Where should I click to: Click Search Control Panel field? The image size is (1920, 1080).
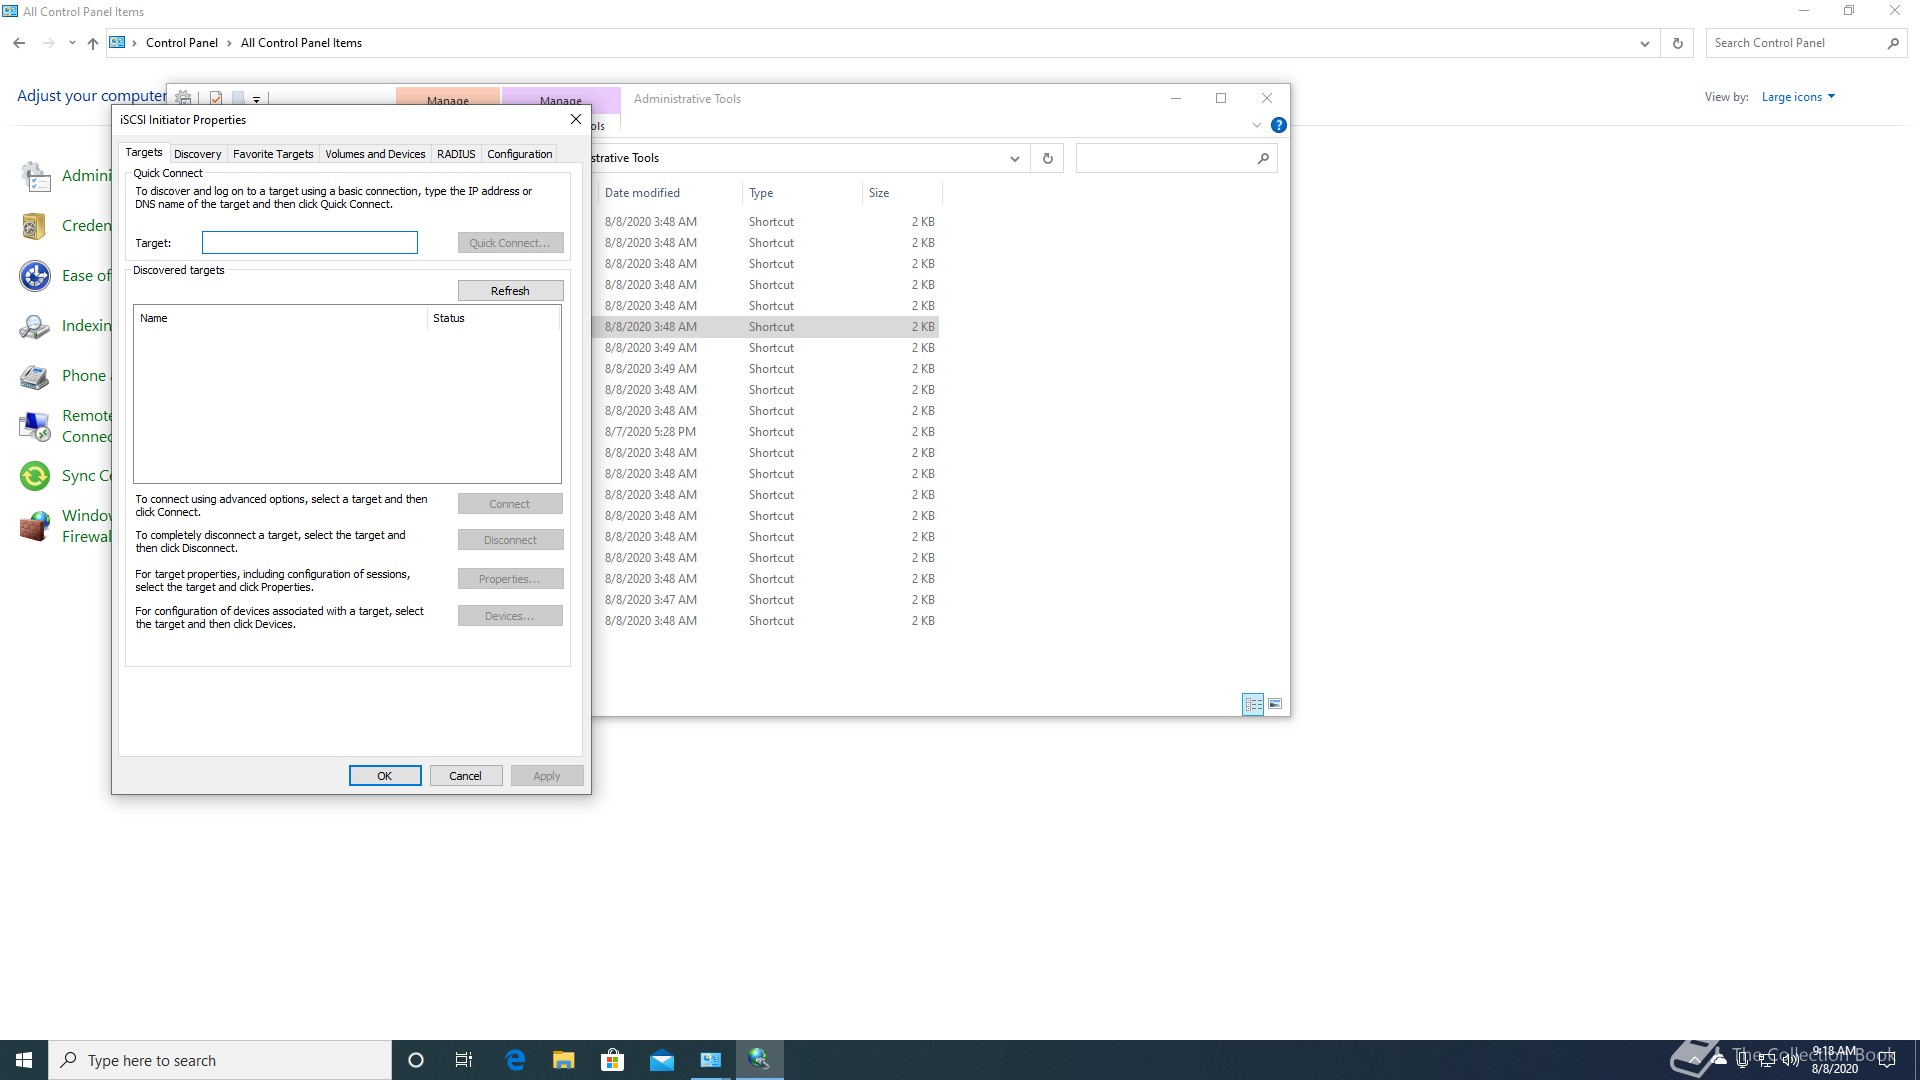tap(1795, 43)
